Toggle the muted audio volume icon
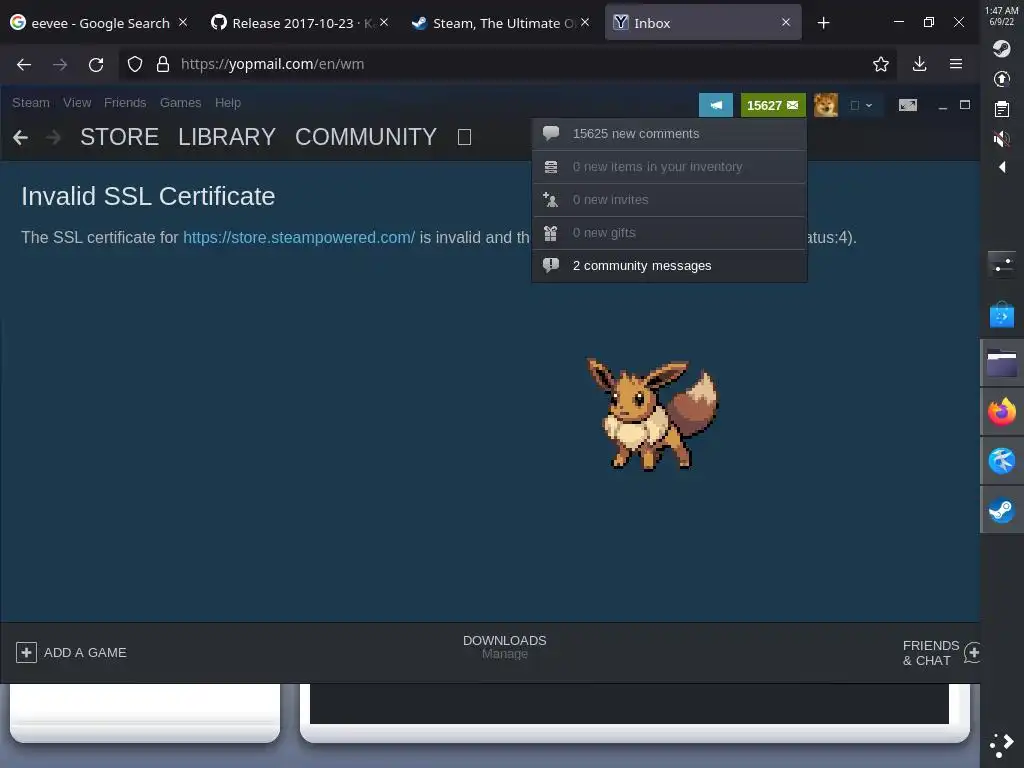Viewport: 1024px width, 768px height. (x=1002, y=138)
